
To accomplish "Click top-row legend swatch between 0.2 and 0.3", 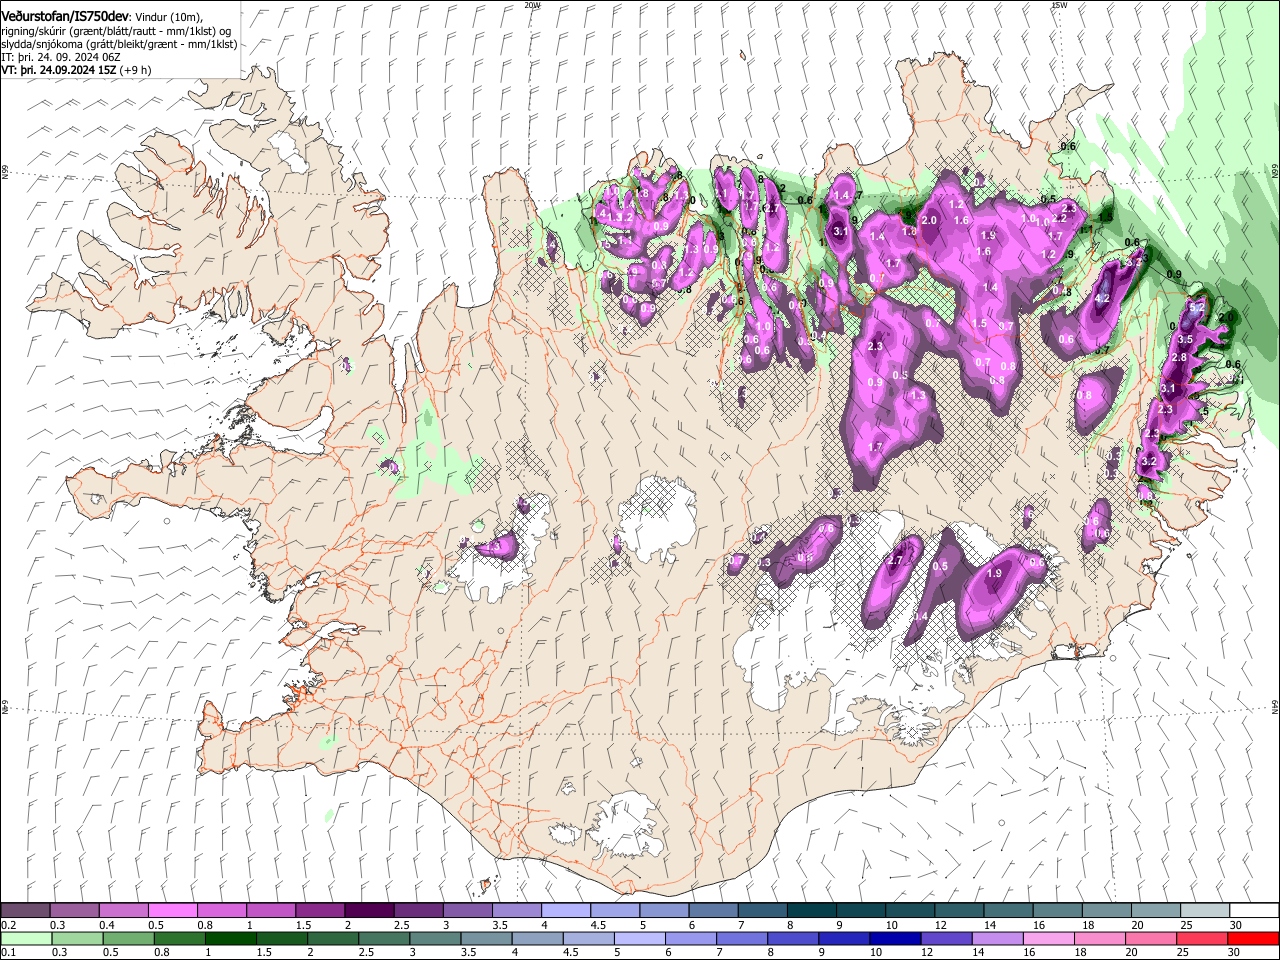I will click(x=26, y=910).
